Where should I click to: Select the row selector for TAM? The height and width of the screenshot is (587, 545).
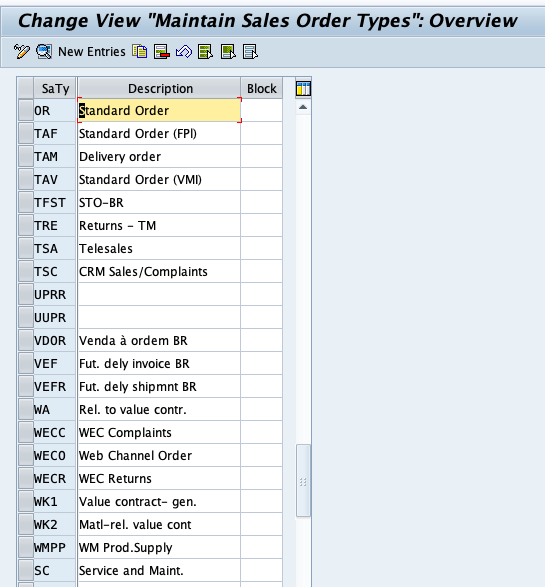coord(26,156)
